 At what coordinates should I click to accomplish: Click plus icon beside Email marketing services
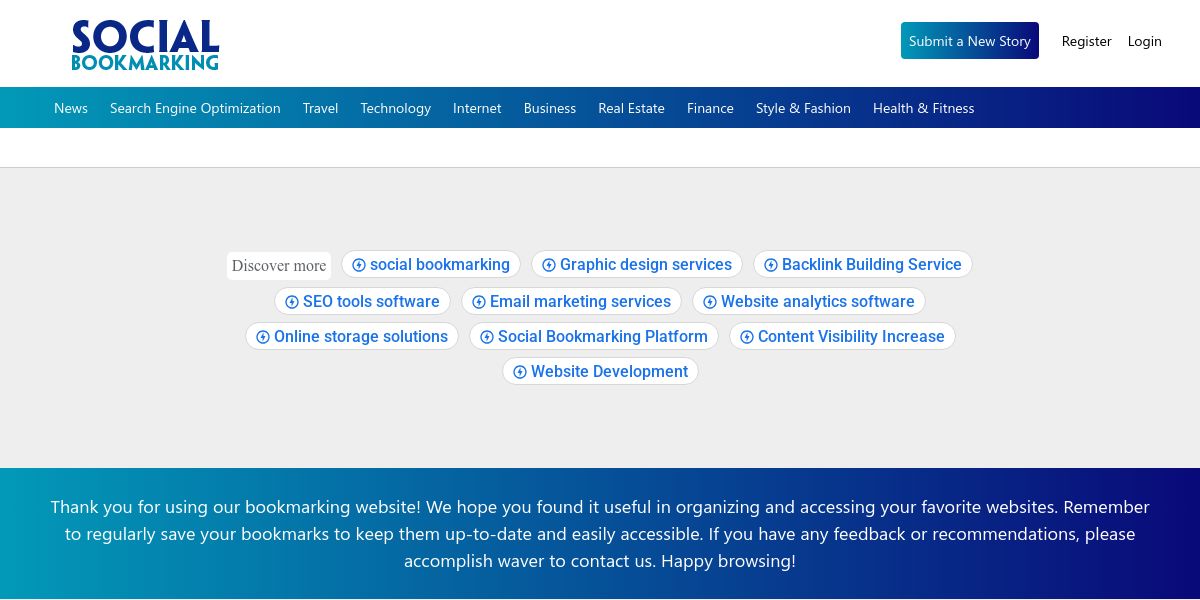479,302
